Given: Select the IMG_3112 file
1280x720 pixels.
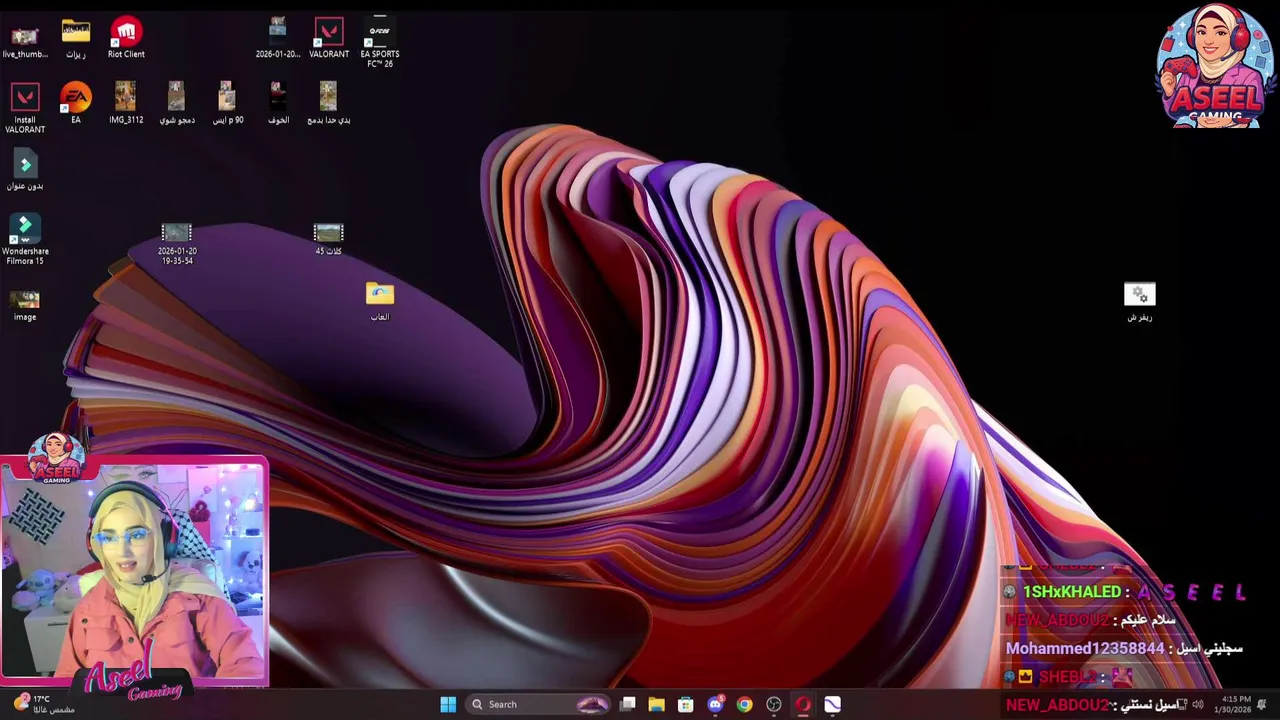Looking at the screenshot, I should tap(126, 104).
